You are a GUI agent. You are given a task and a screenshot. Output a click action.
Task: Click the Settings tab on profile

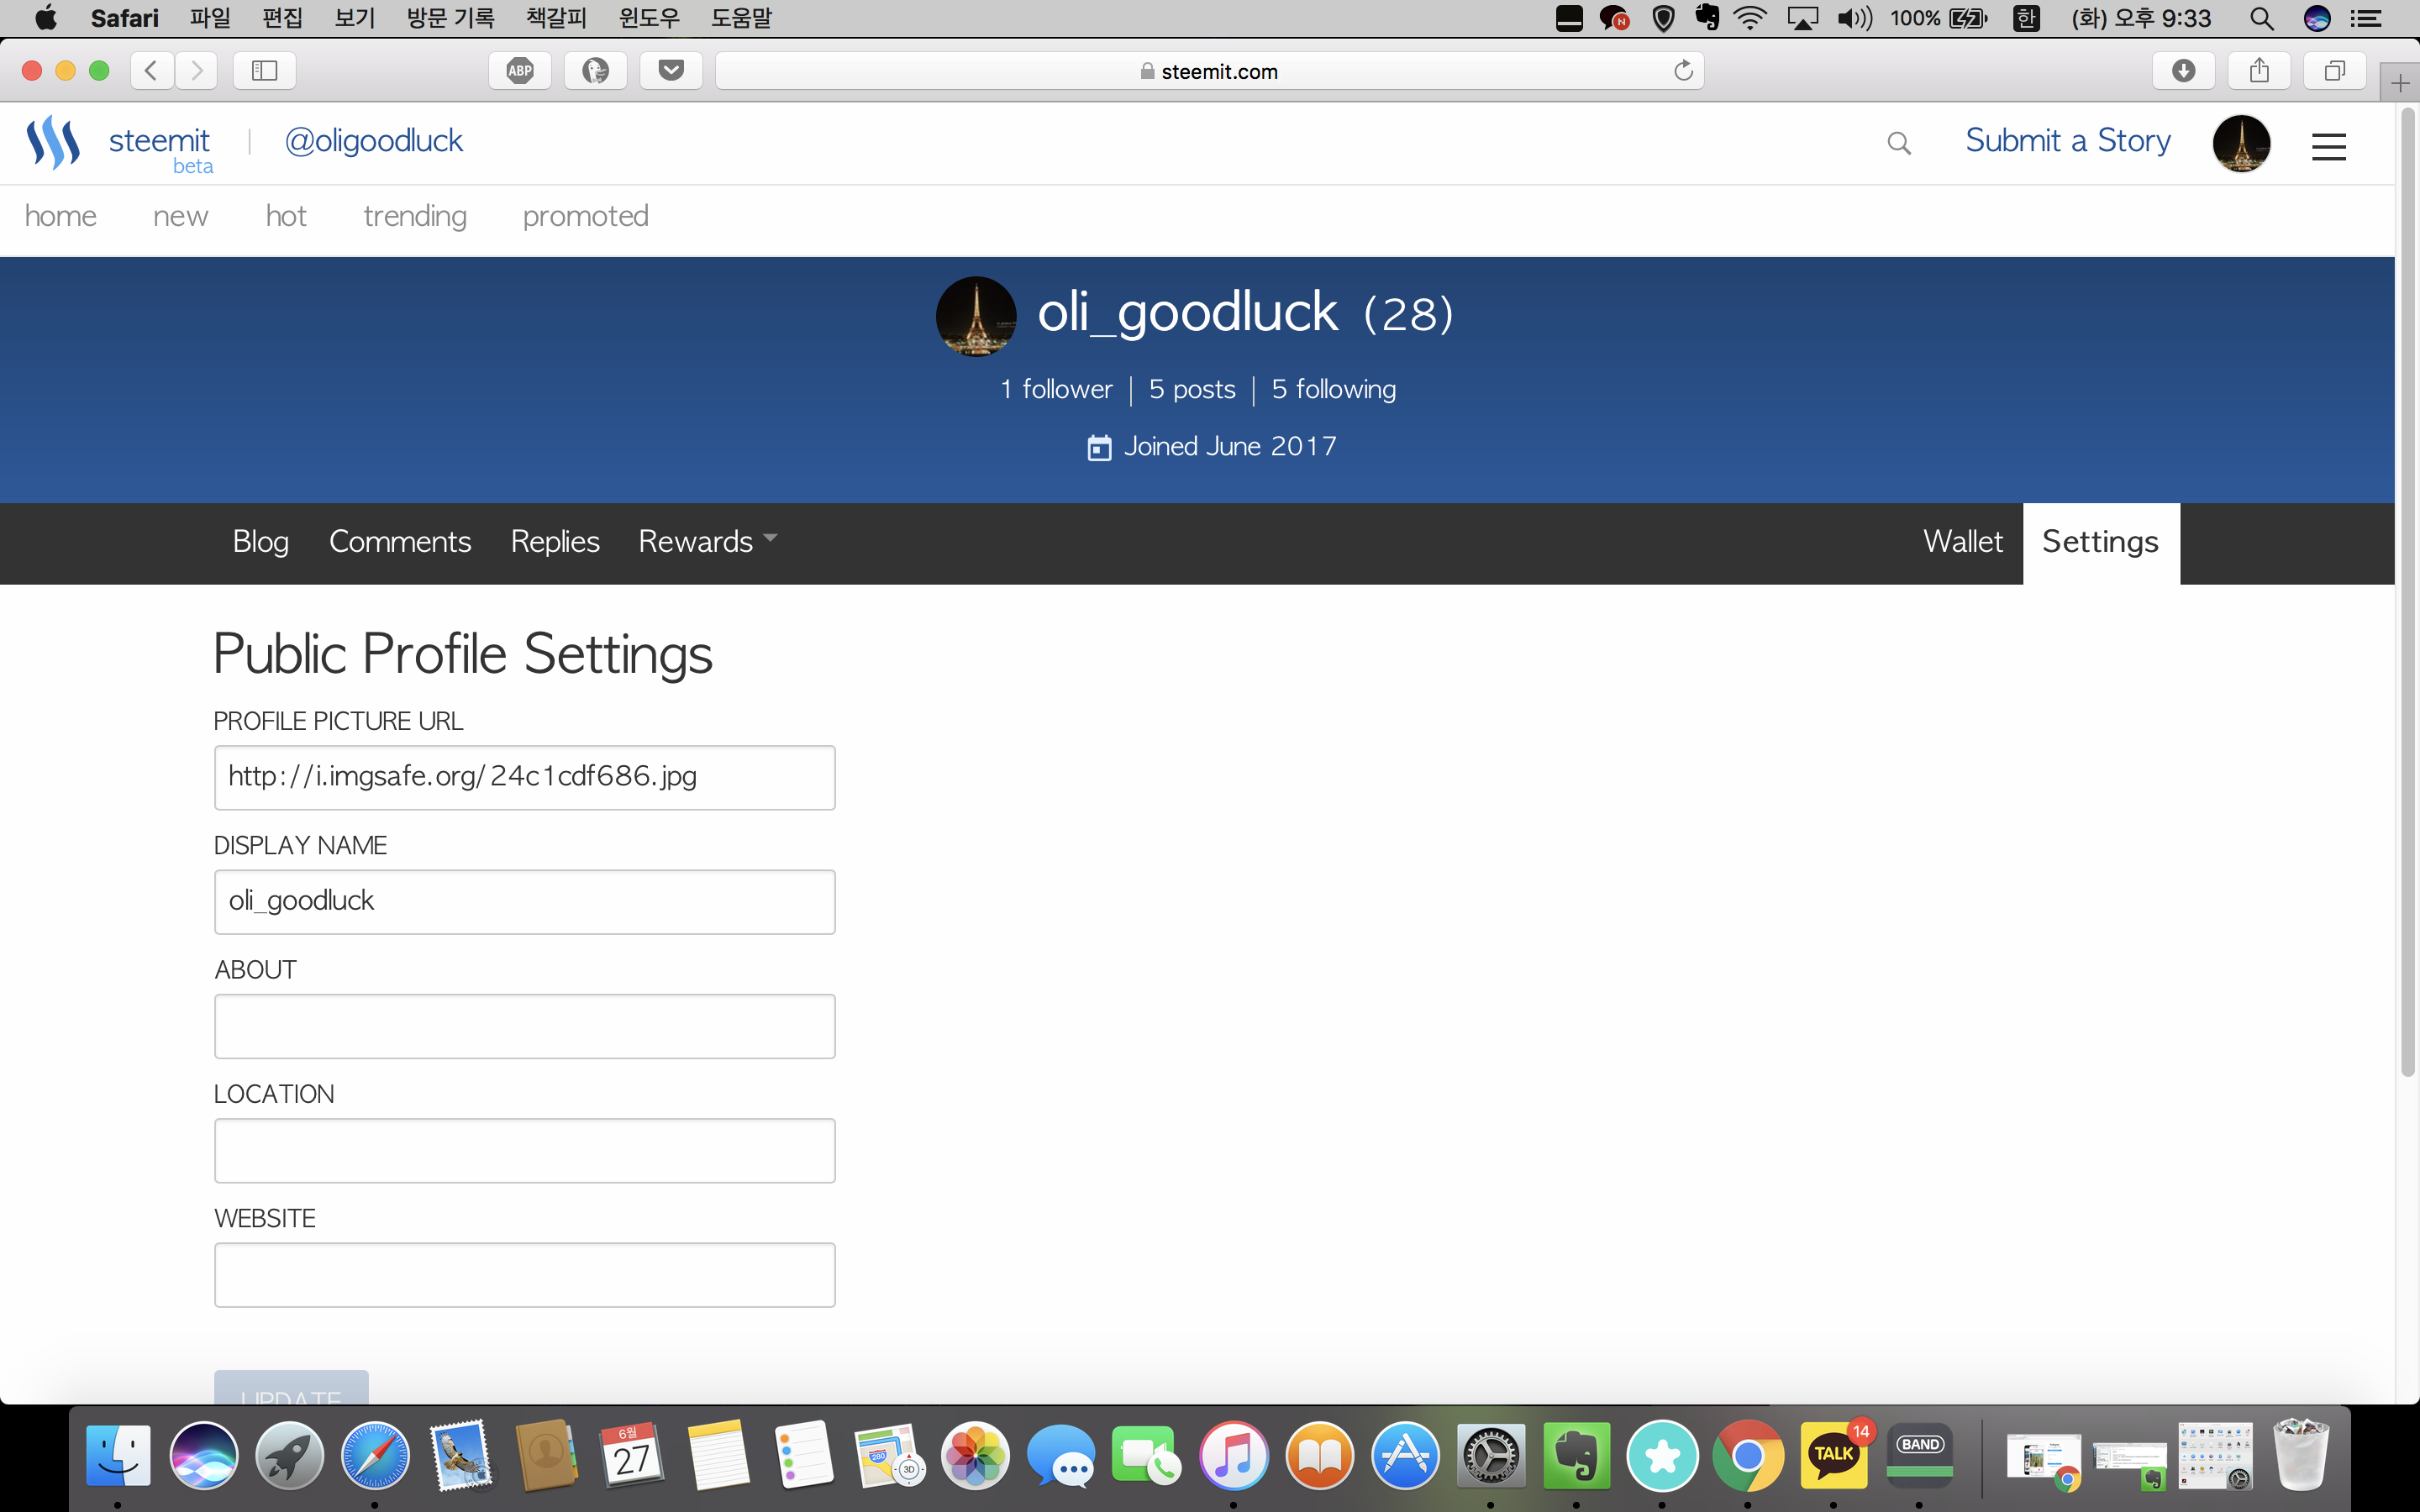point(2099,542)
